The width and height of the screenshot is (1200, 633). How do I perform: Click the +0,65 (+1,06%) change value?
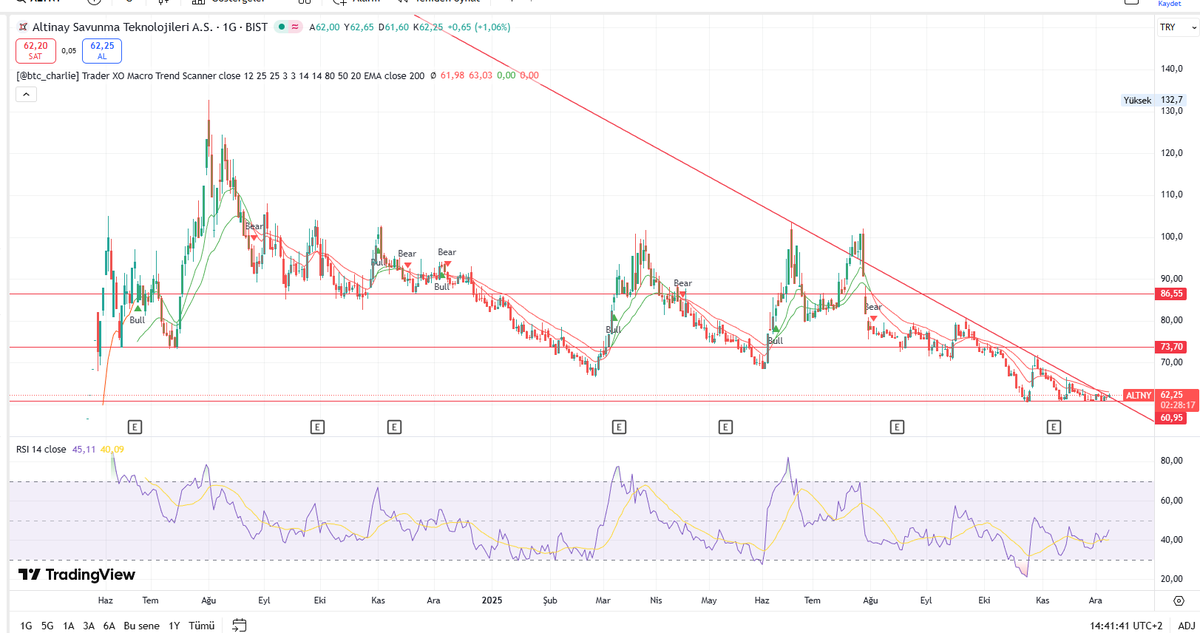click(479, 27)
